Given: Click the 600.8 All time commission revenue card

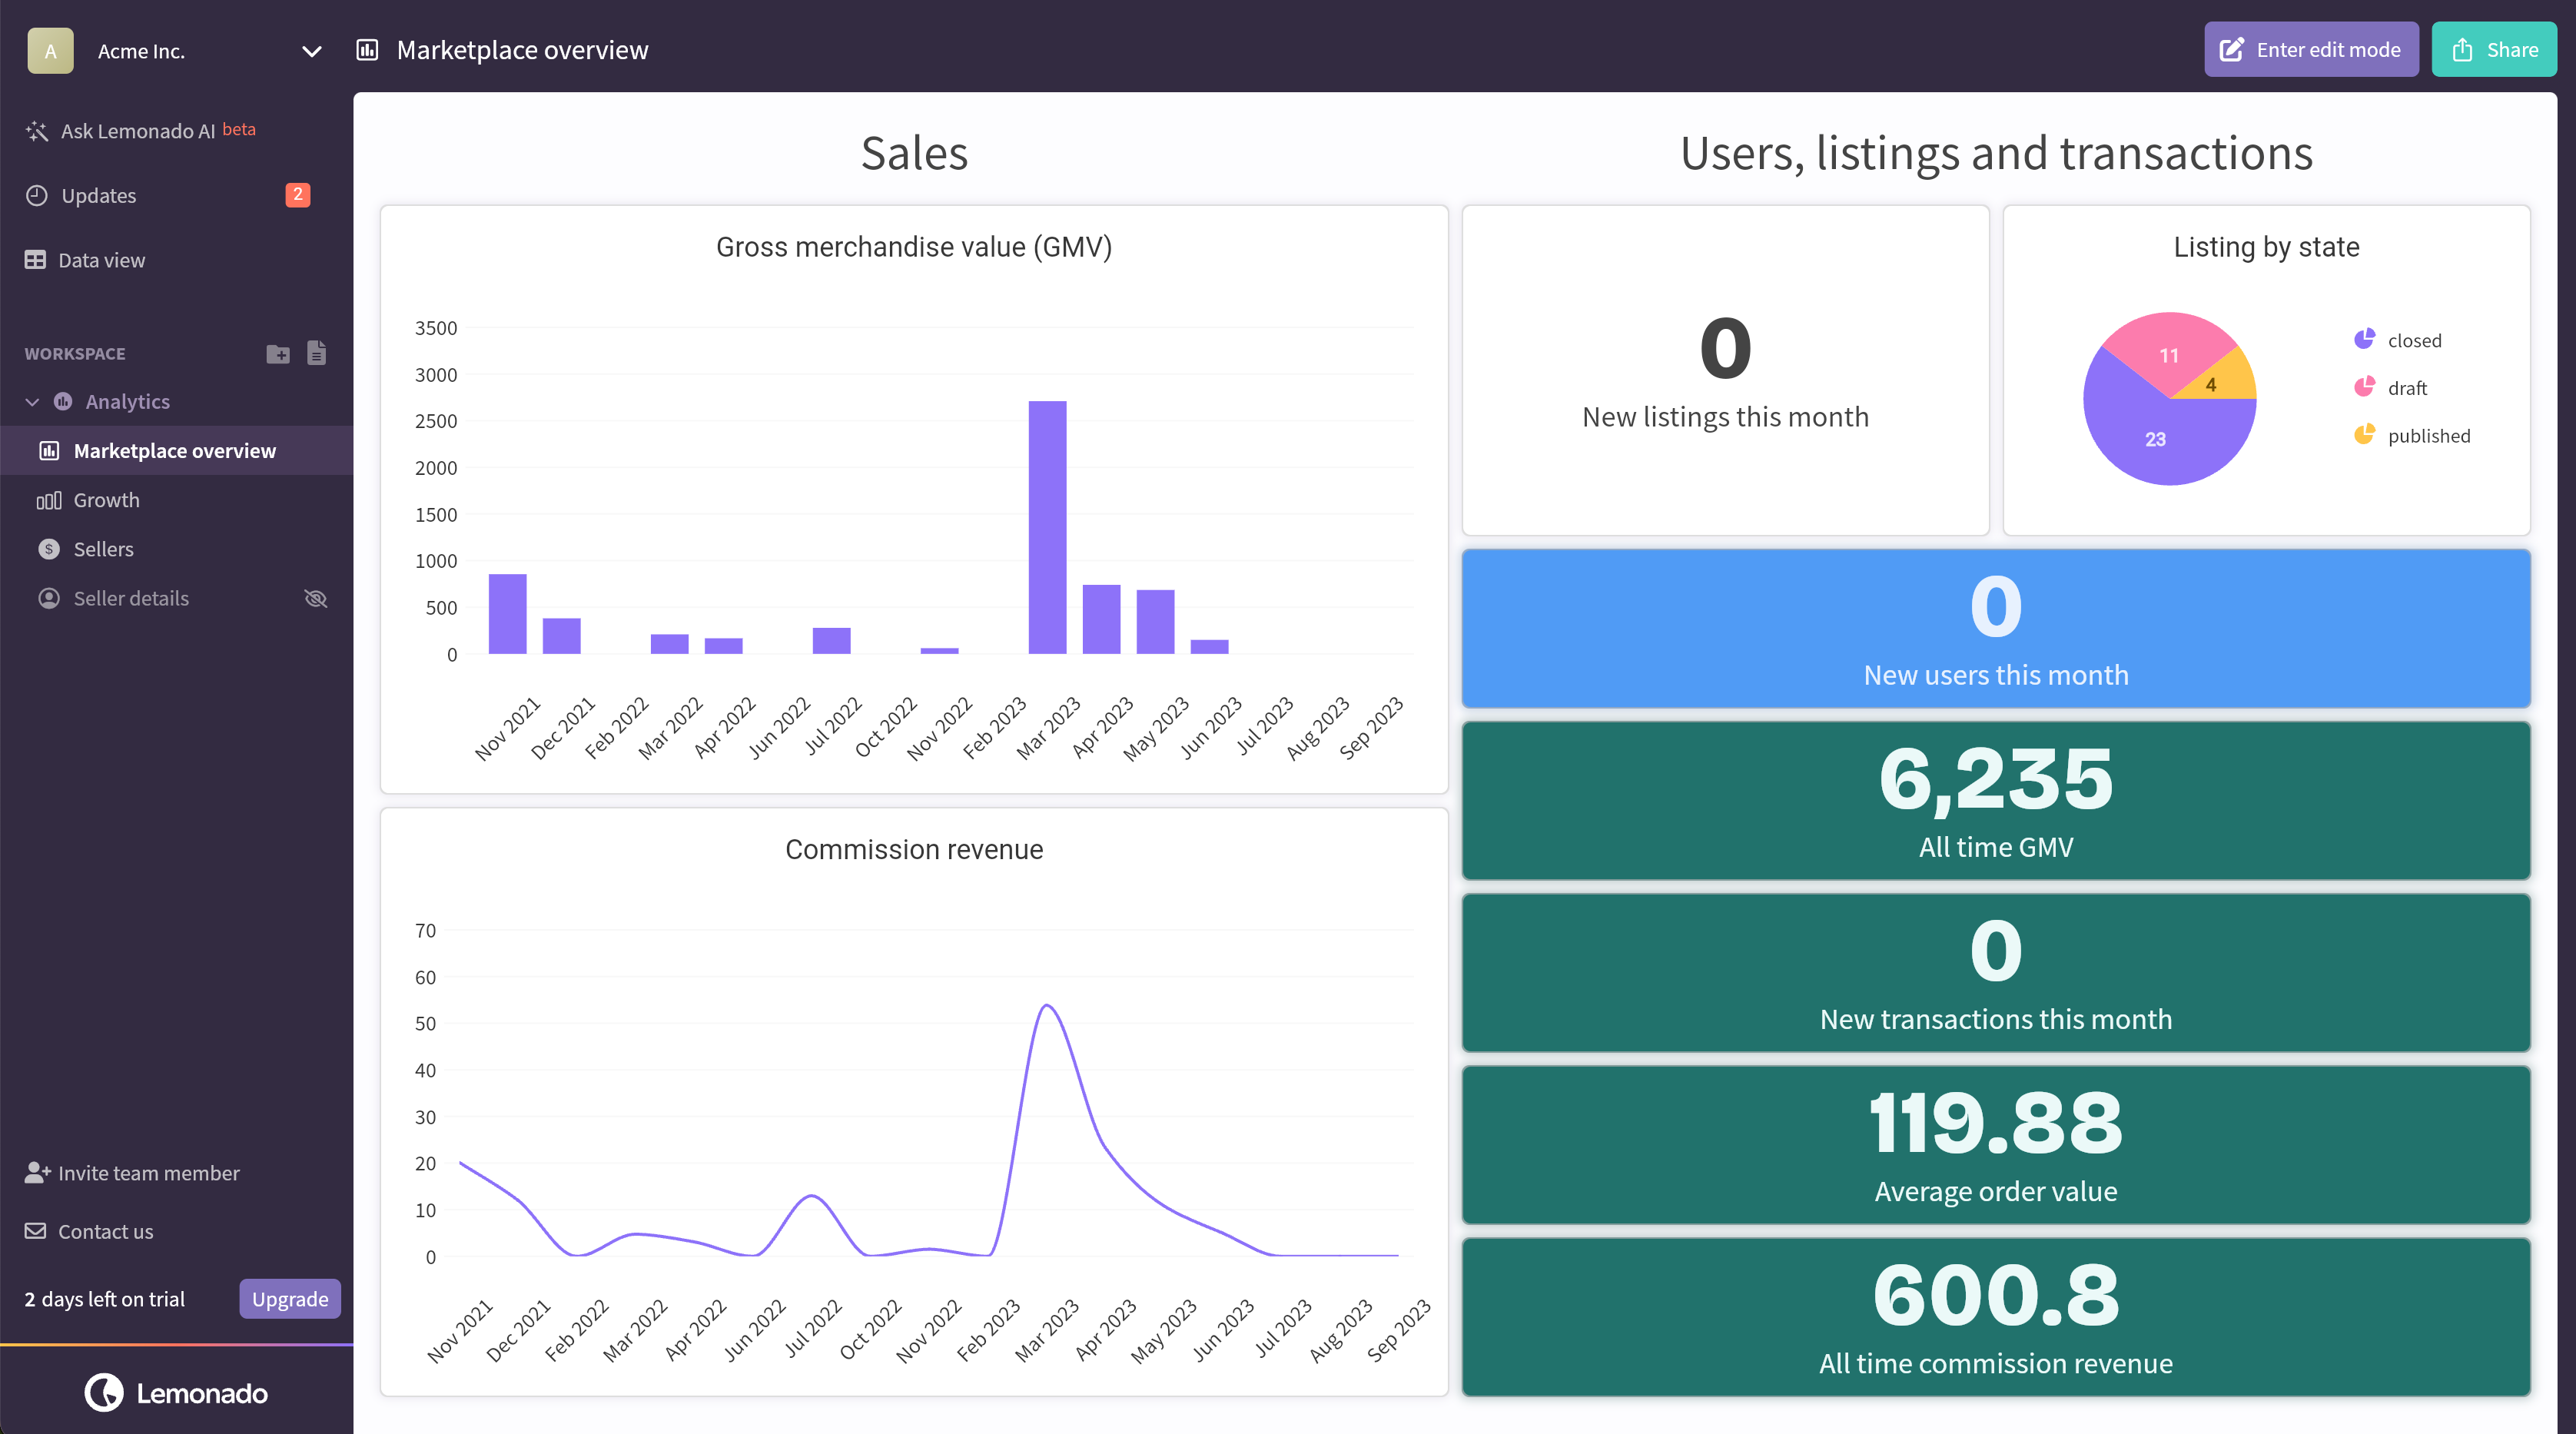Looking at the screenshot, I should [1996, 1316].
